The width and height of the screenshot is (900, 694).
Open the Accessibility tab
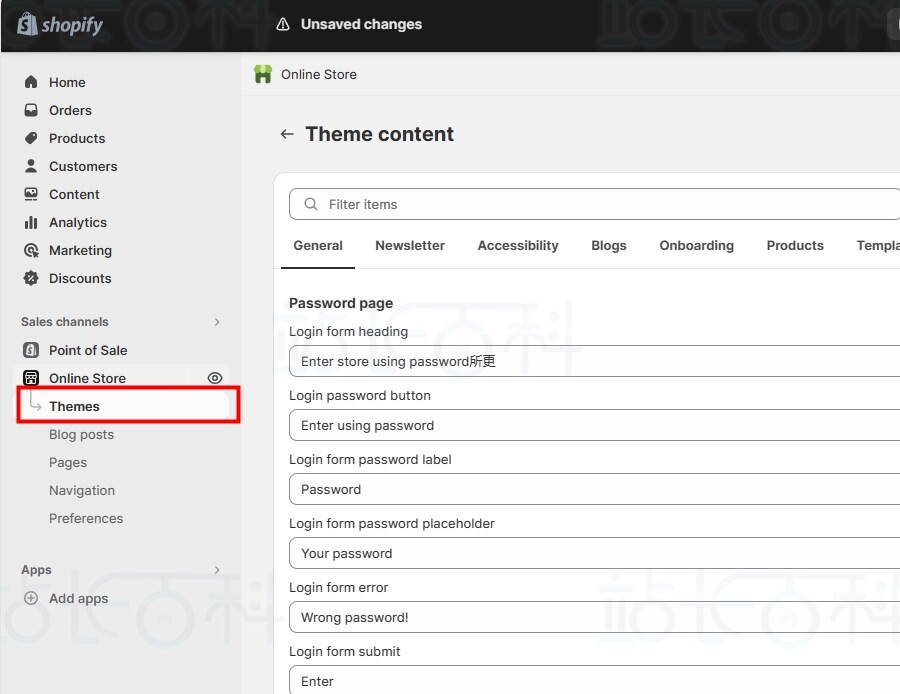coord(518,246)
